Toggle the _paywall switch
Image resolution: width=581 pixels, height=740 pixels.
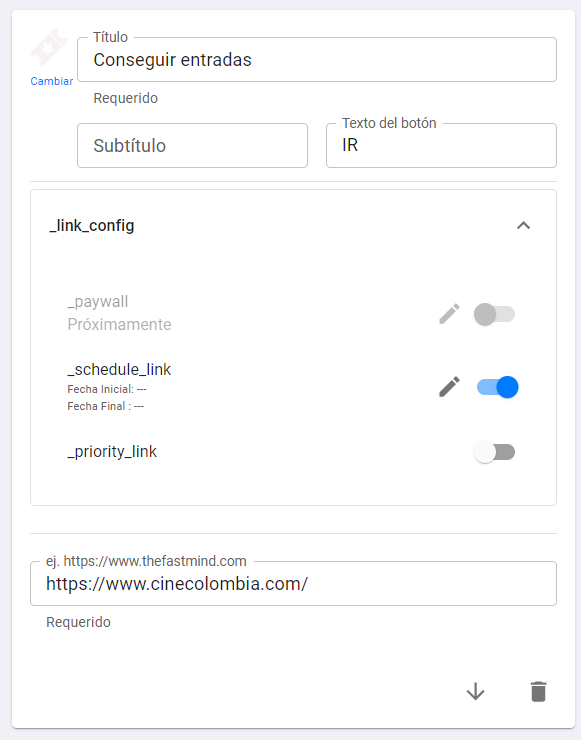pos(494,314)
